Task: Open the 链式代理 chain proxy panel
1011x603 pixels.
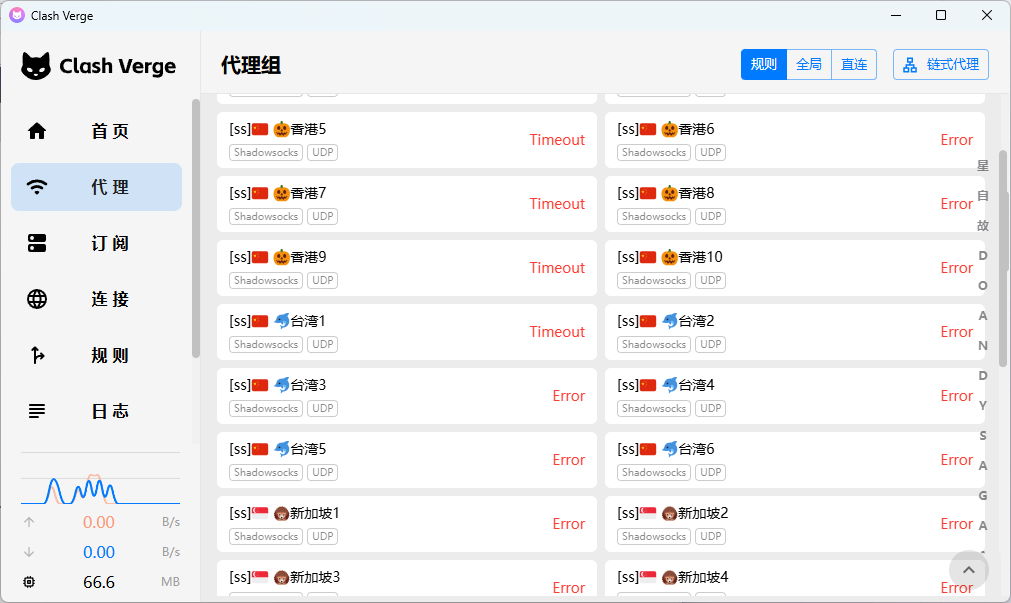Action: click(940, 65)
